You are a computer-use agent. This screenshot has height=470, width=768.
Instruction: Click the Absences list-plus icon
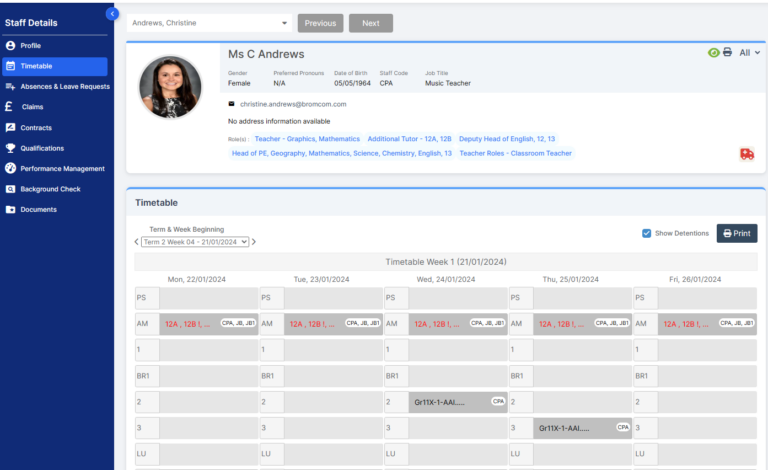10,87
